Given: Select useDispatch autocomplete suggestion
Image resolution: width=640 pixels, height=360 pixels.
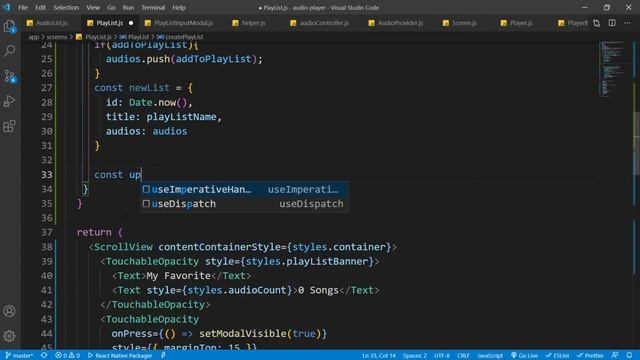Looking at the screenshot, I should click(x=244, y=204).
